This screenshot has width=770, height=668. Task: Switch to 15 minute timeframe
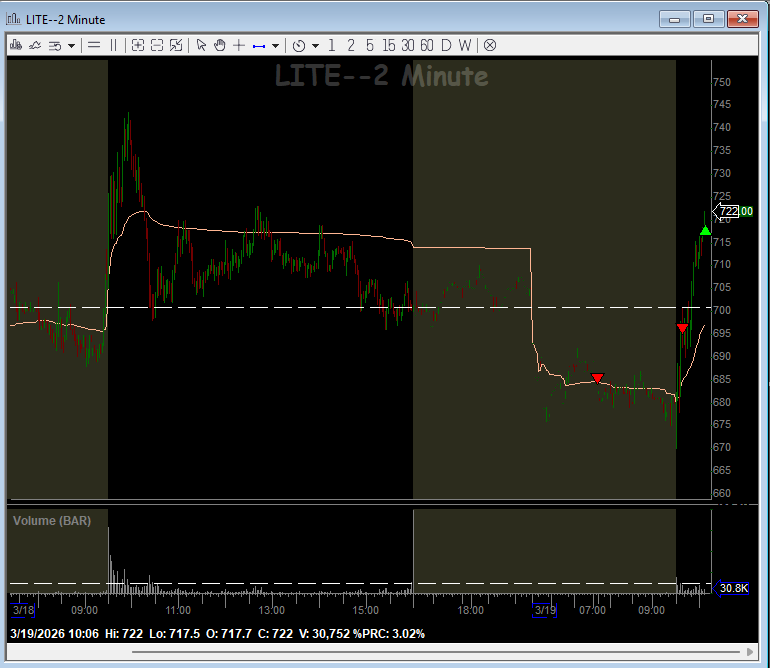388,46
